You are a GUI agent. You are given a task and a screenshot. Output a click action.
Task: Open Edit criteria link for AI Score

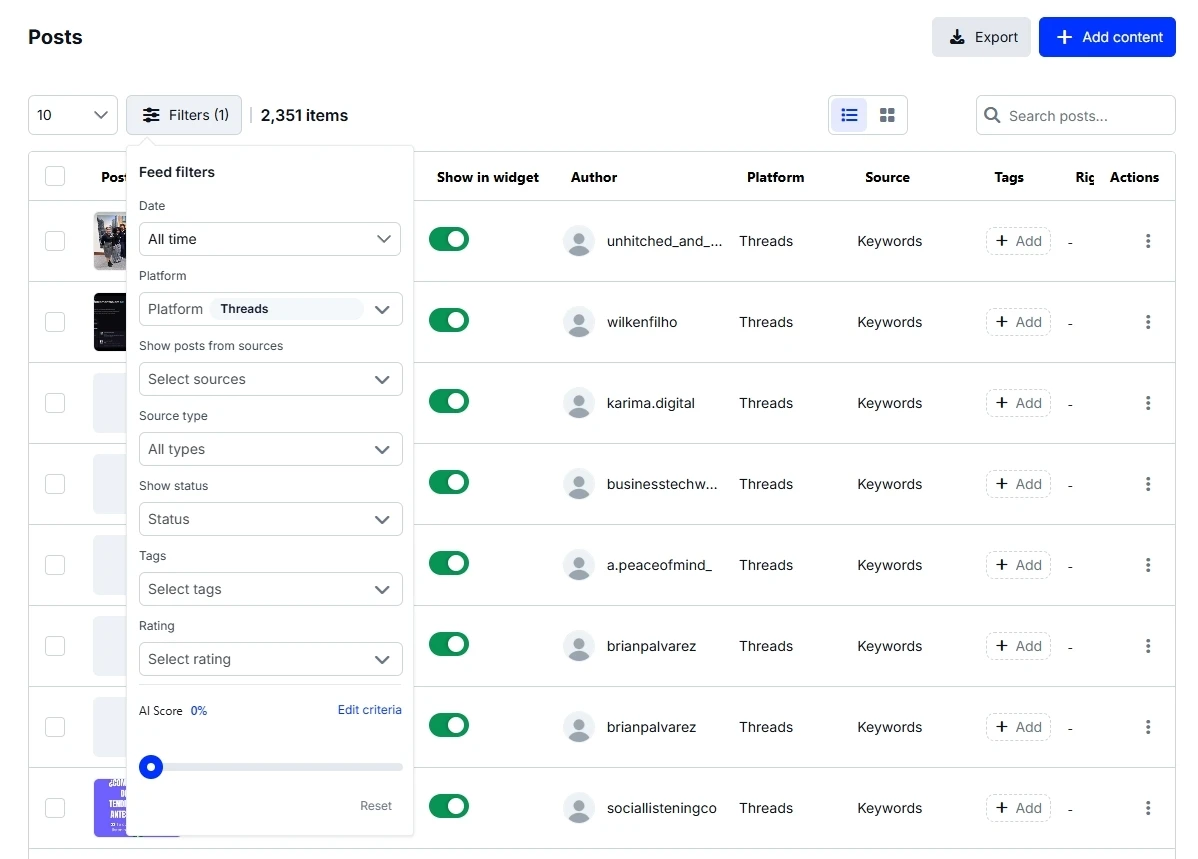pyautogui.click(x=370, y=710)
